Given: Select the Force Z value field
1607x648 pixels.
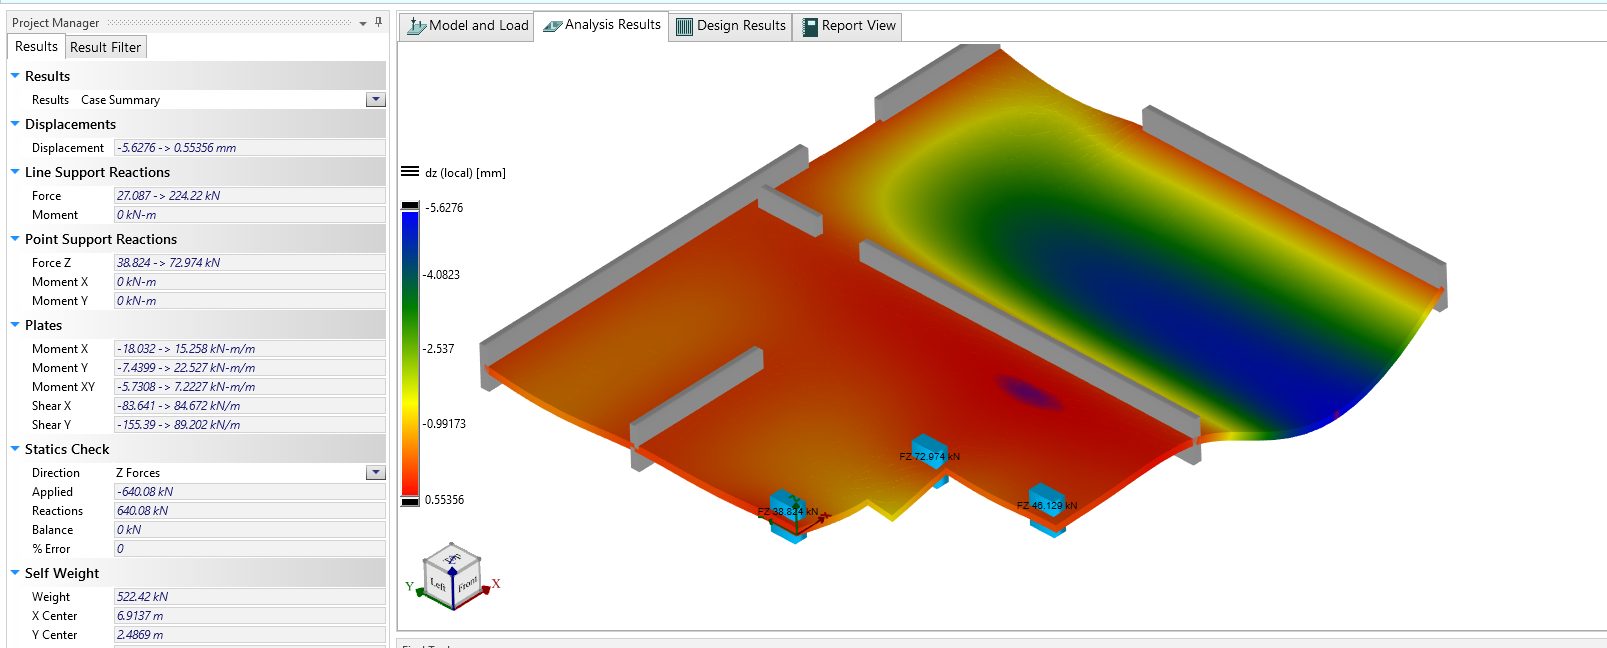Looking at the screenshot, I should click(250, 263).
